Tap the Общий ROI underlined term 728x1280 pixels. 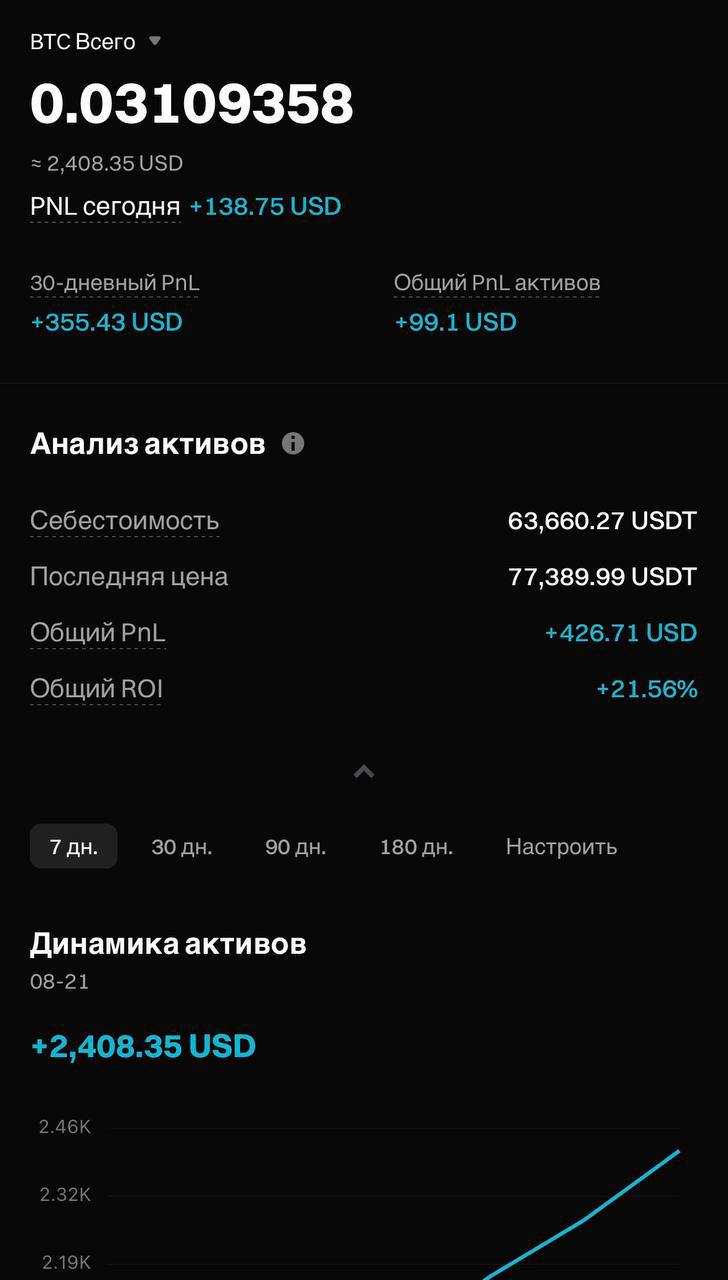coord(96,689)
